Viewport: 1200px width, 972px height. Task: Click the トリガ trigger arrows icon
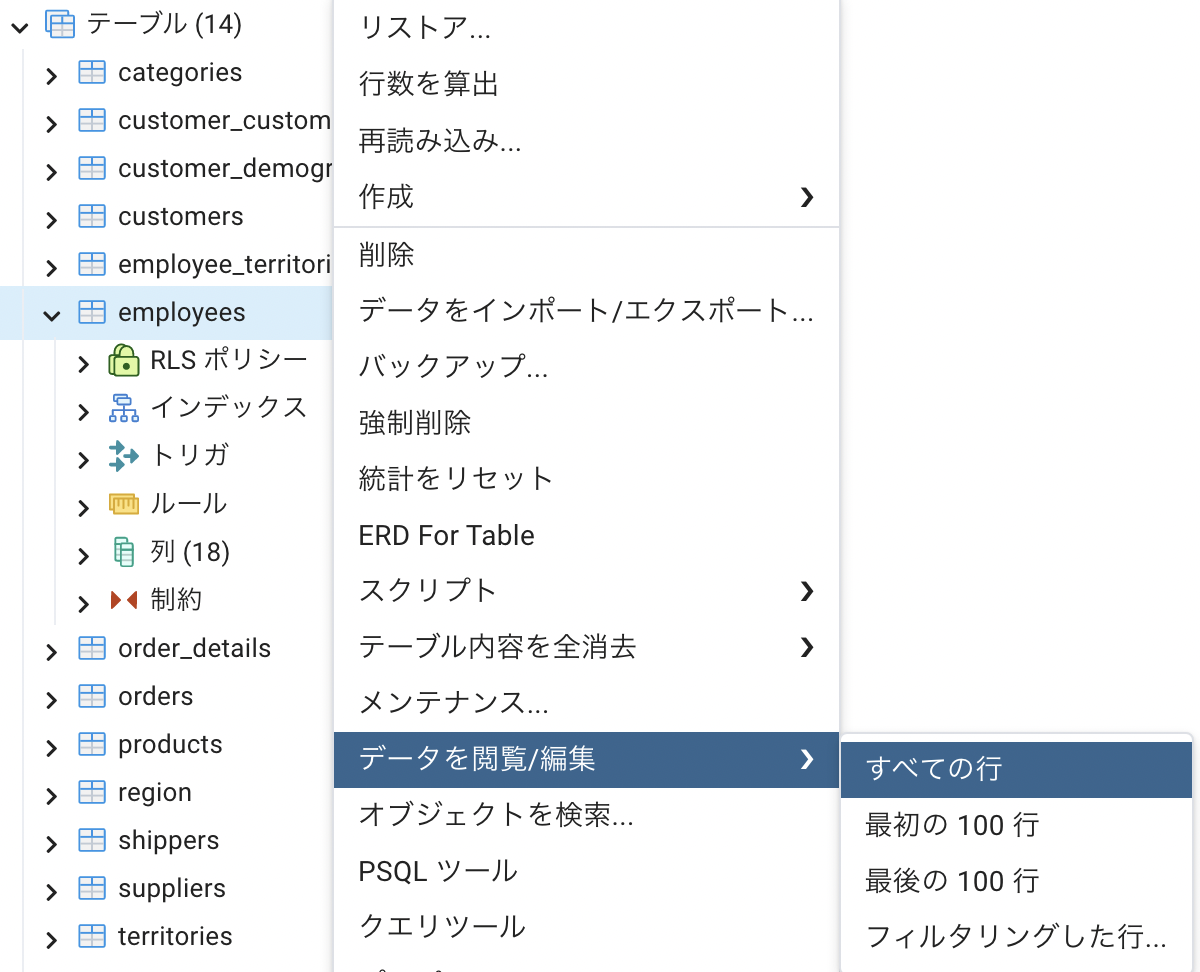[123, 456]
